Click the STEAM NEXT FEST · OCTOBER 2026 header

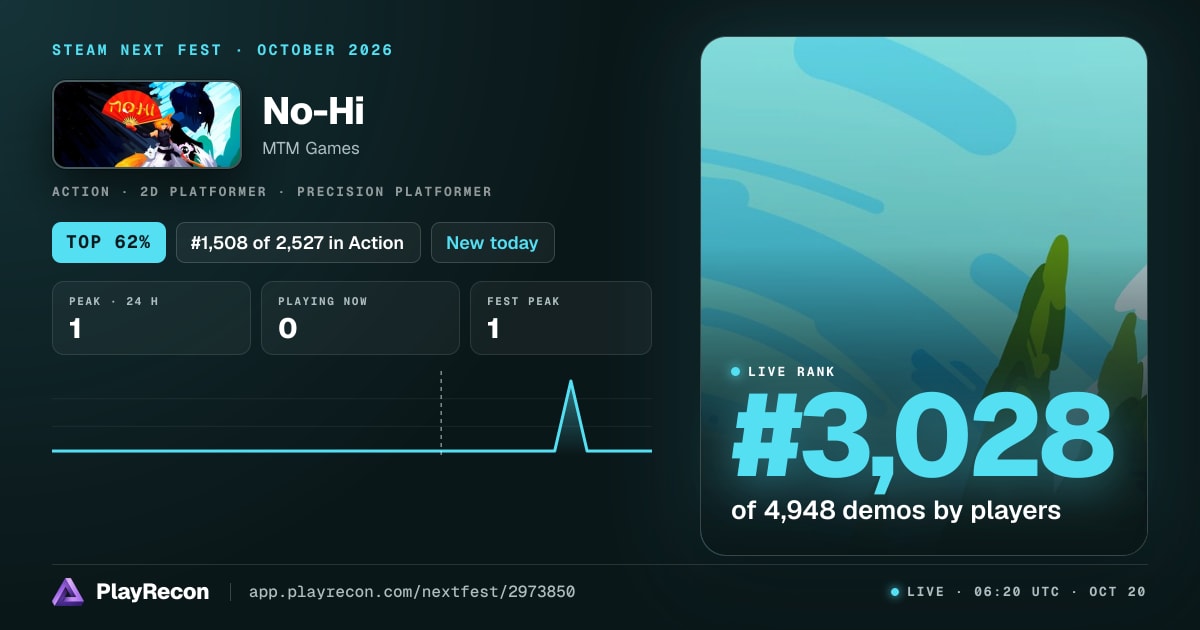(x=222, y=50)
